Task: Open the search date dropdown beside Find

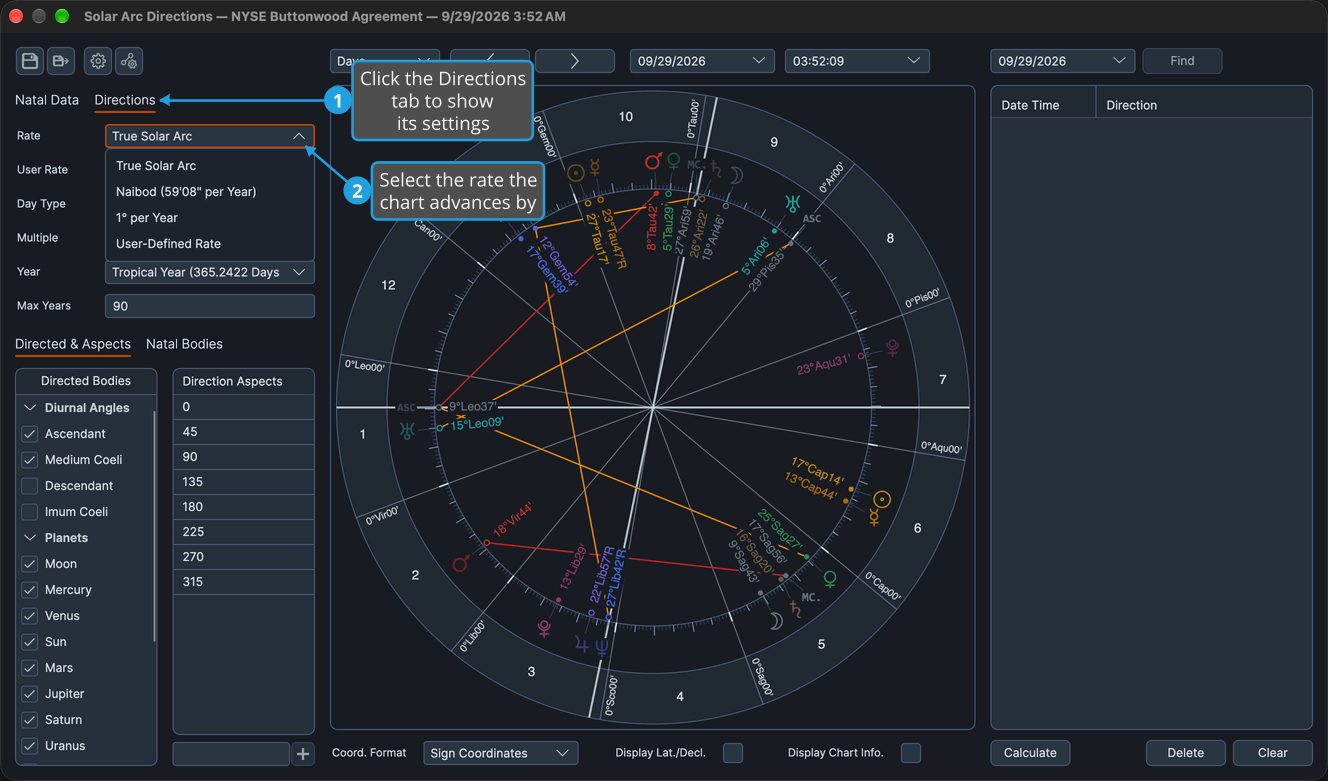Action: (1063, 61)
